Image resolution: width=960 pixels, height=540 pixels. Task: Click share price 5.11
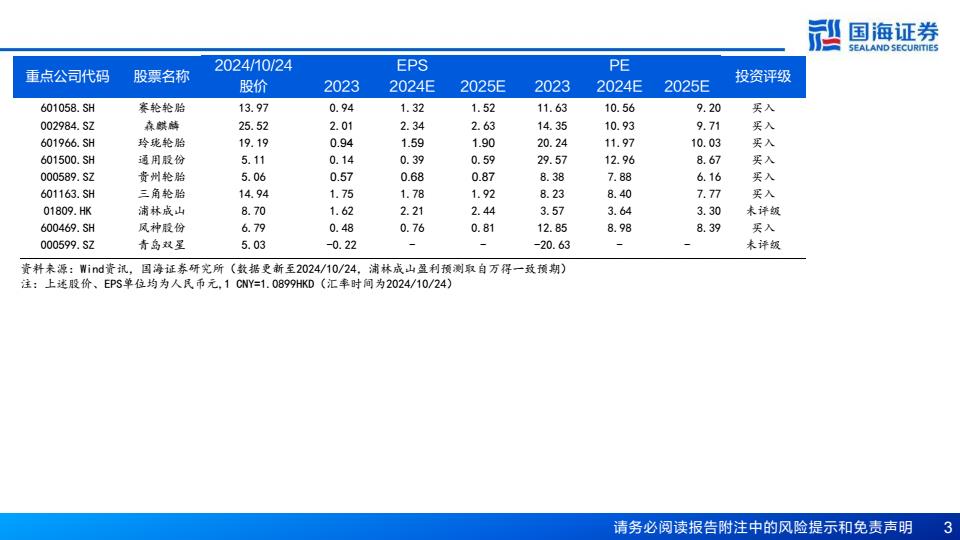tap(253, 160)
